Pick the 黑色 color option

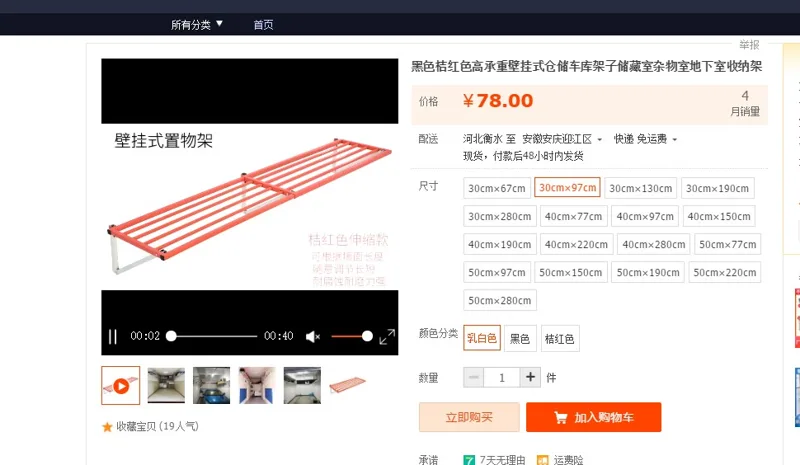pos(520,338)
